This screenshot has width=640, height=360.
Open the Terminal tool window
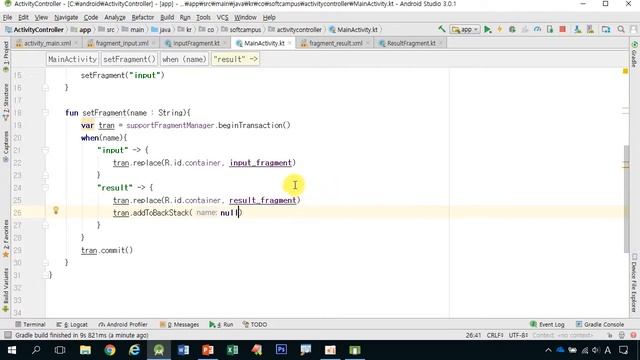tap(30, 324)
